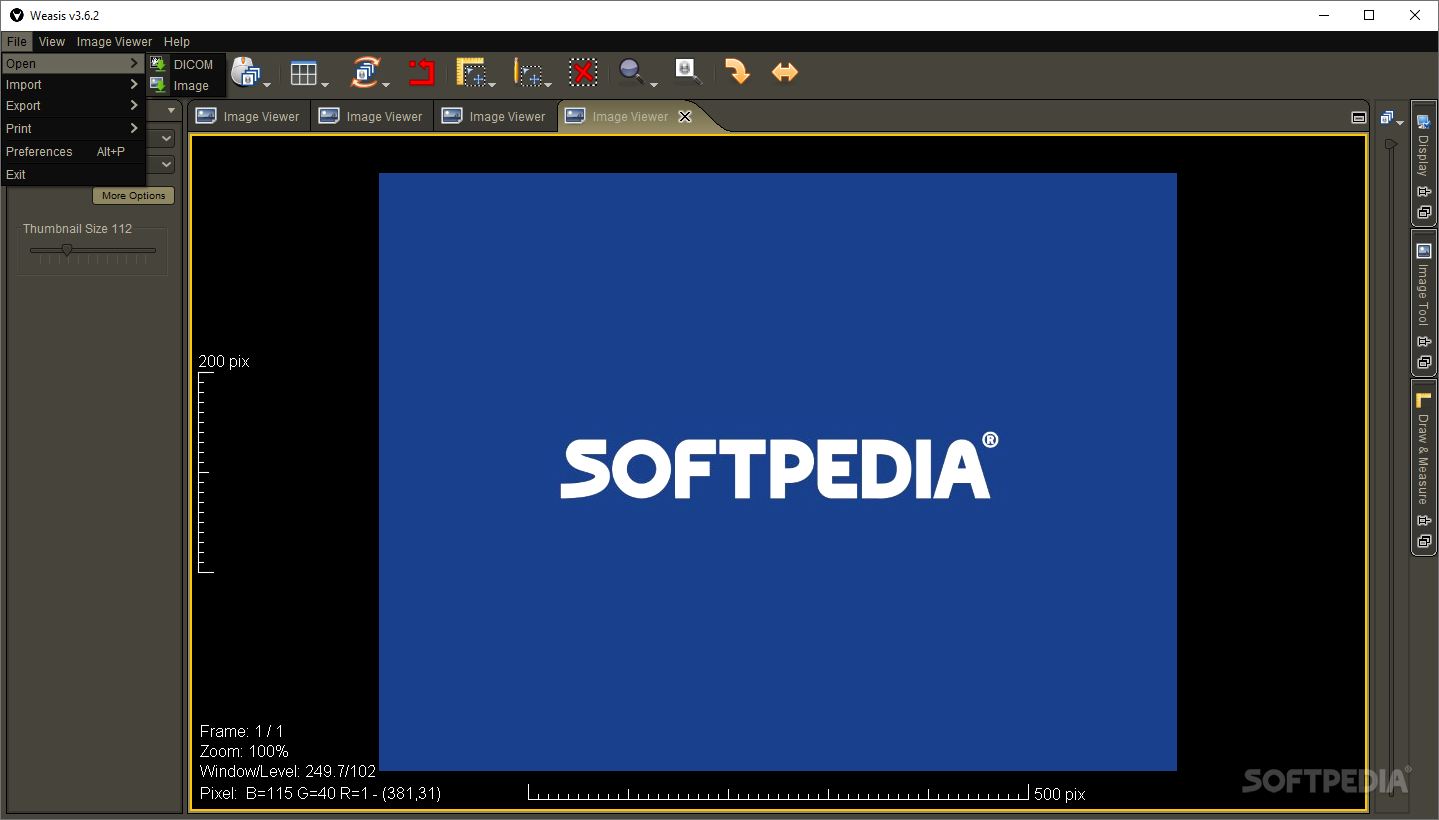Screen dimensions: 1439x820
Task: Click the red X delete graphics icon
Action: (584, 72)
